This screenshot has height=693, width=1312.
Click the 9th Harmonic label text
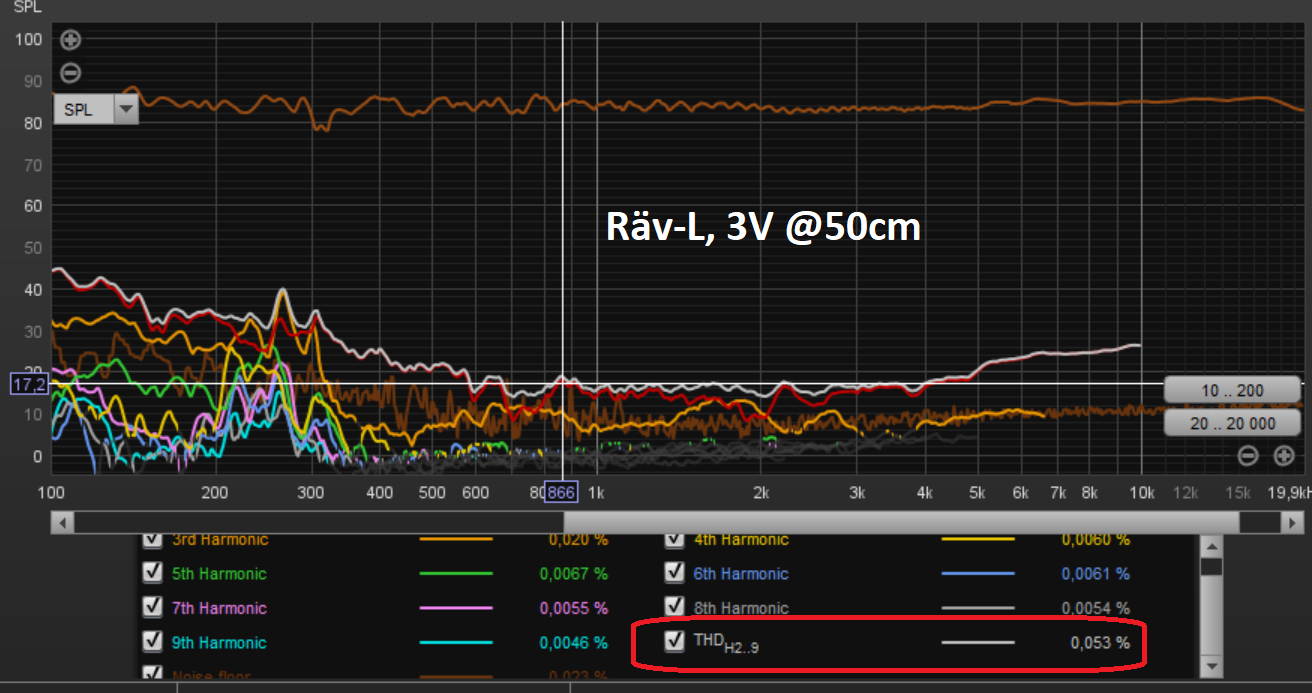point(219,642)
